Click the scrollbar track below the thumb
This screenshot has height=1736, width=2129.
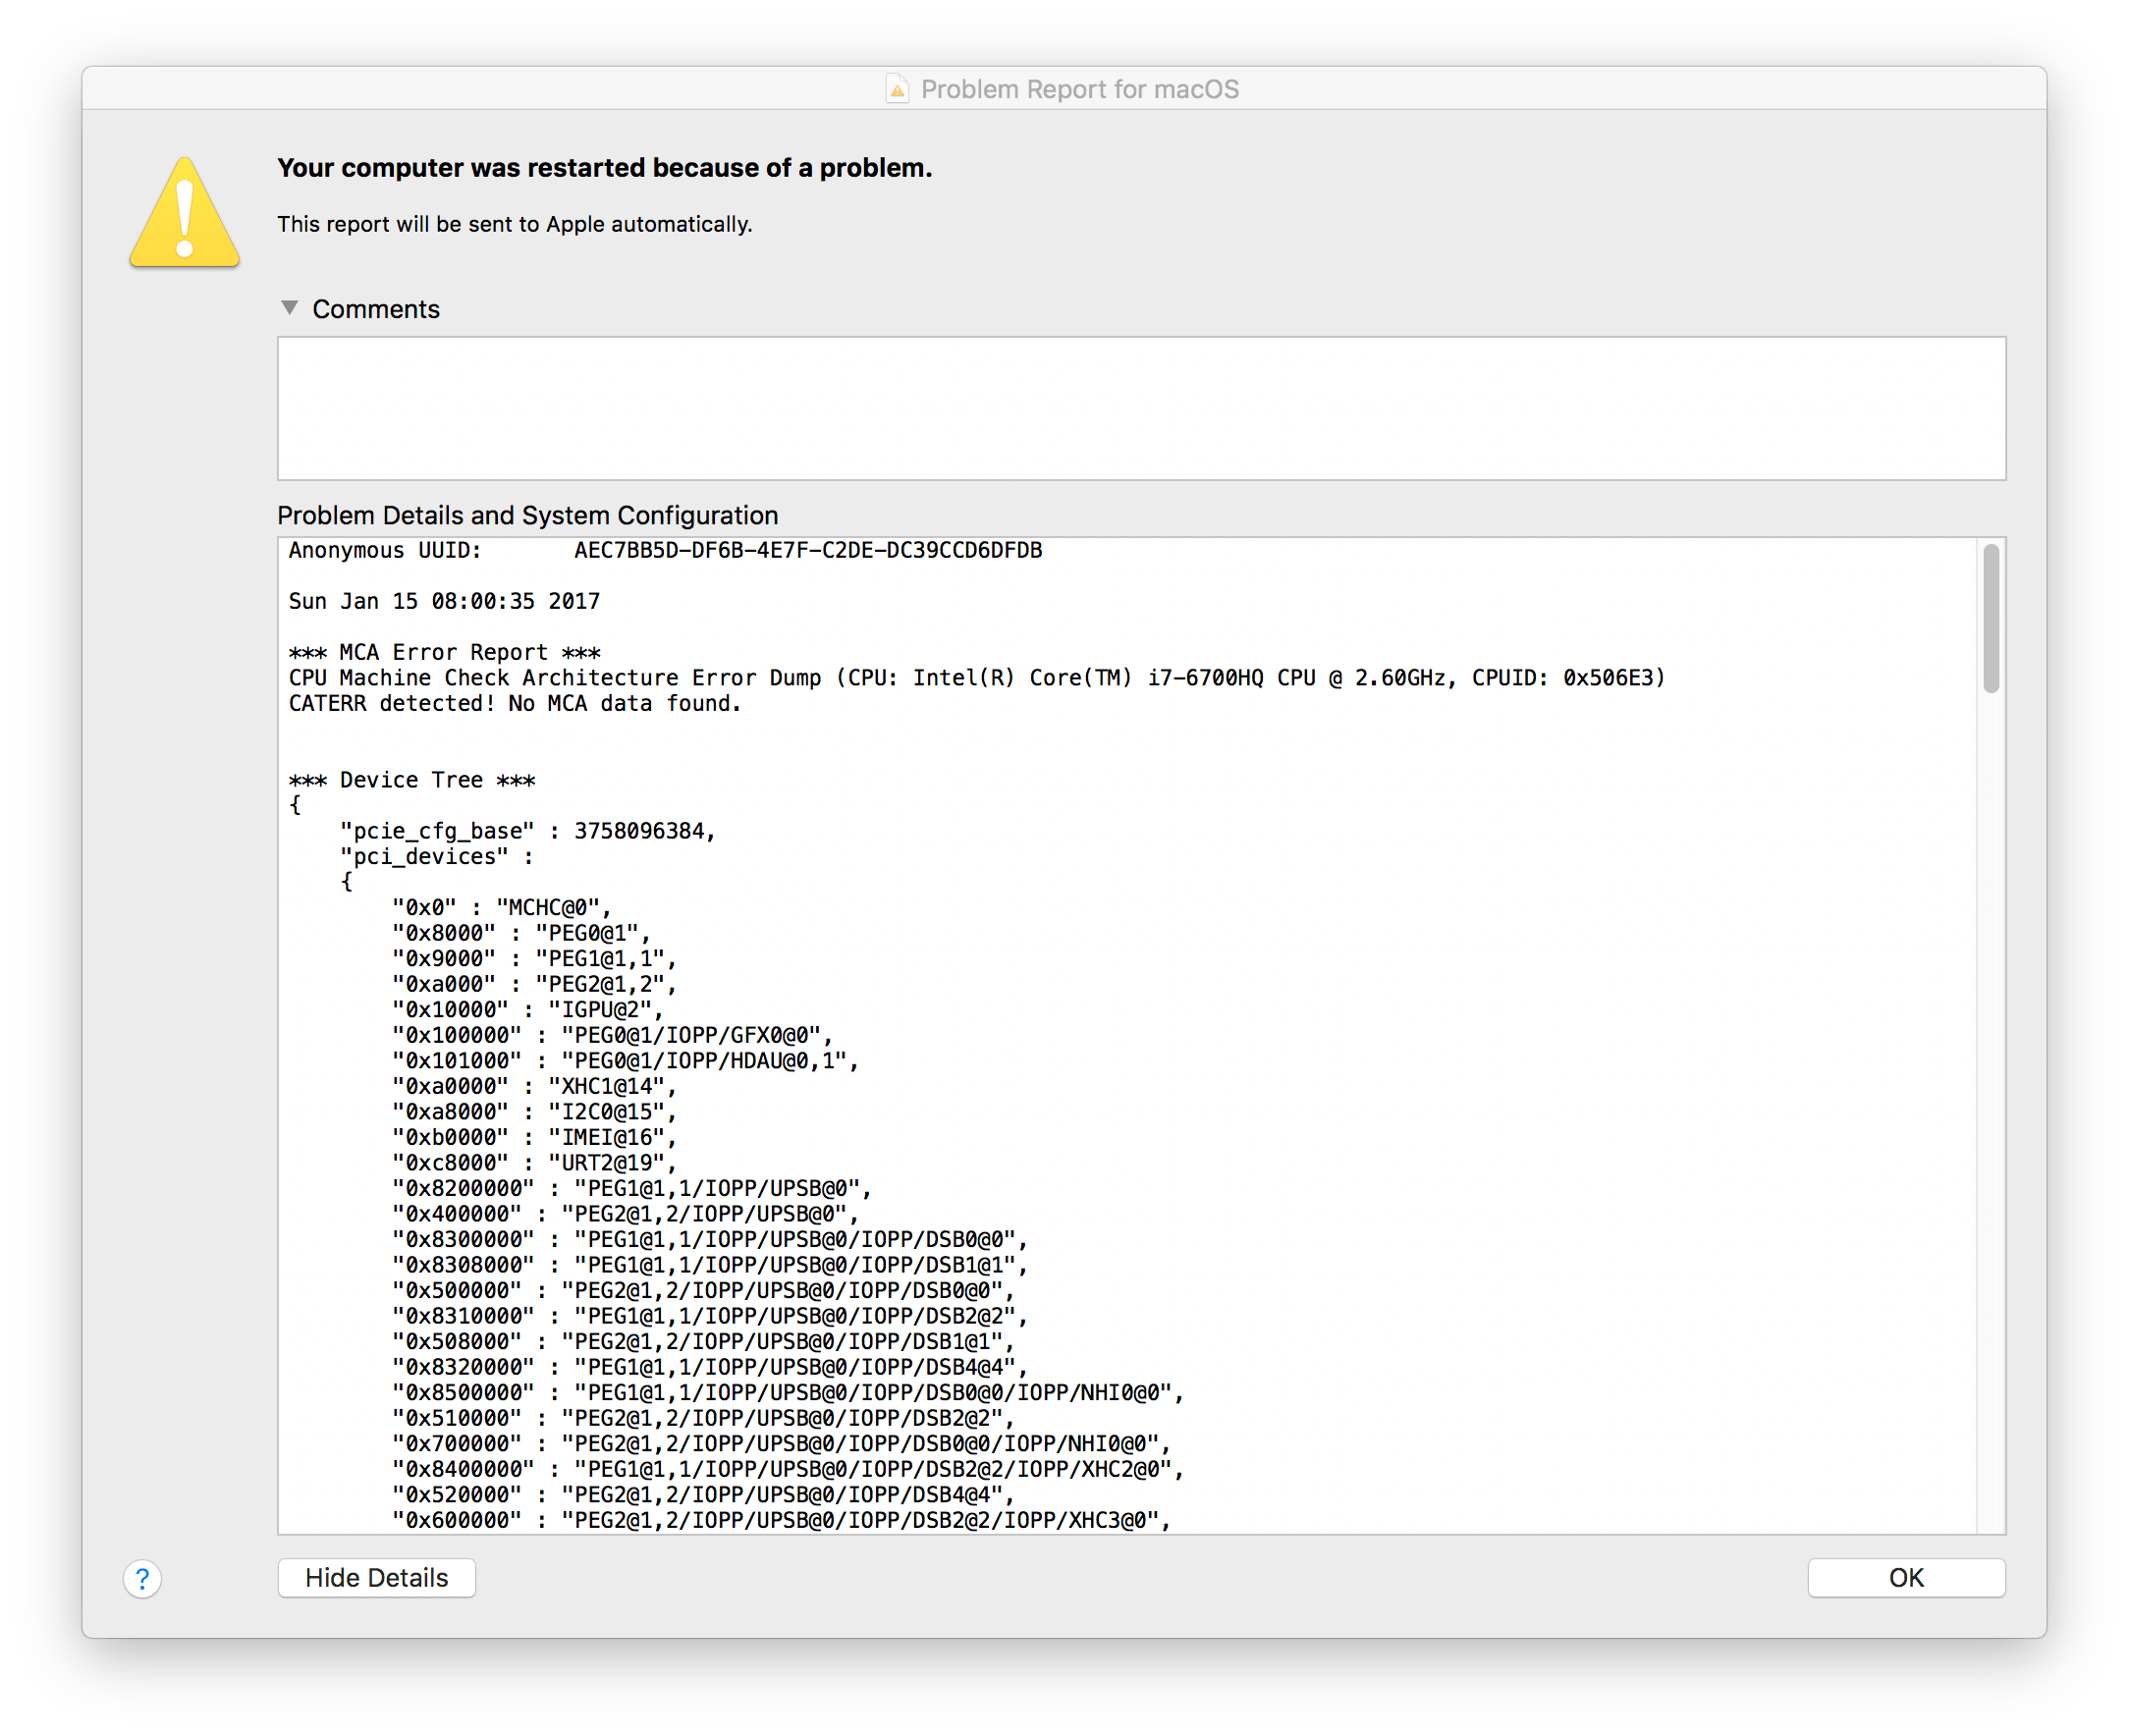pos(1990,1100)
